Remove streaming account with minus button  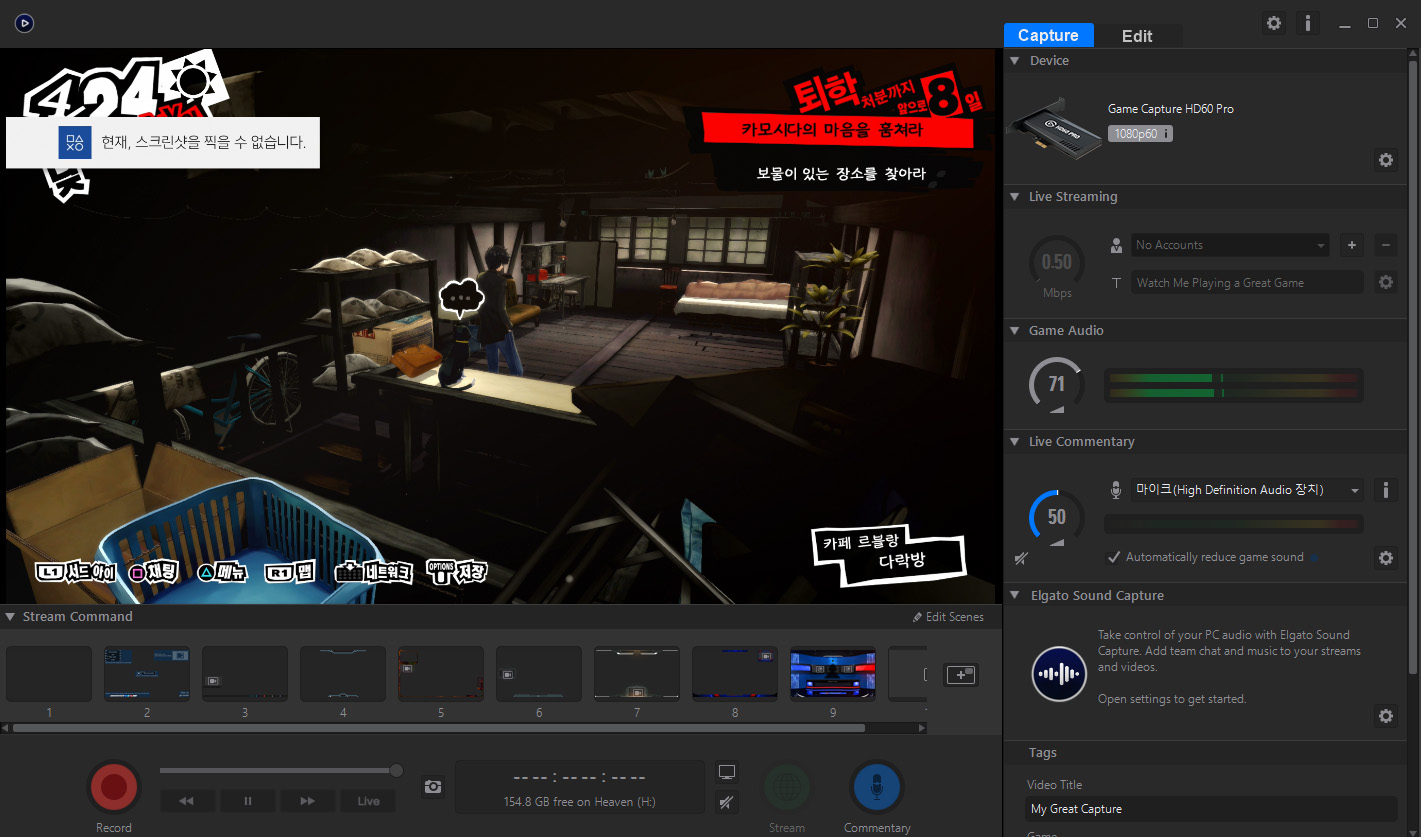point(1386,245)
